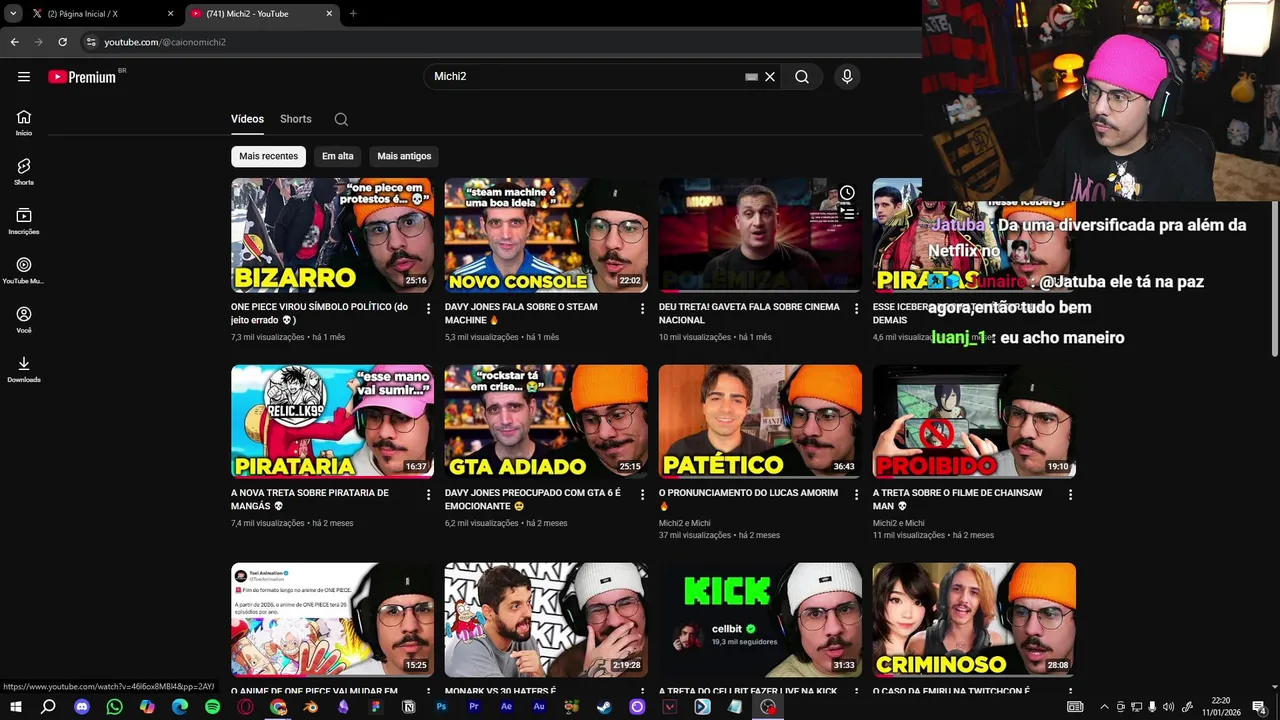Open the Você sidebar section
1280x720 pixels.
pyautogui.click(x=24, y=320)
